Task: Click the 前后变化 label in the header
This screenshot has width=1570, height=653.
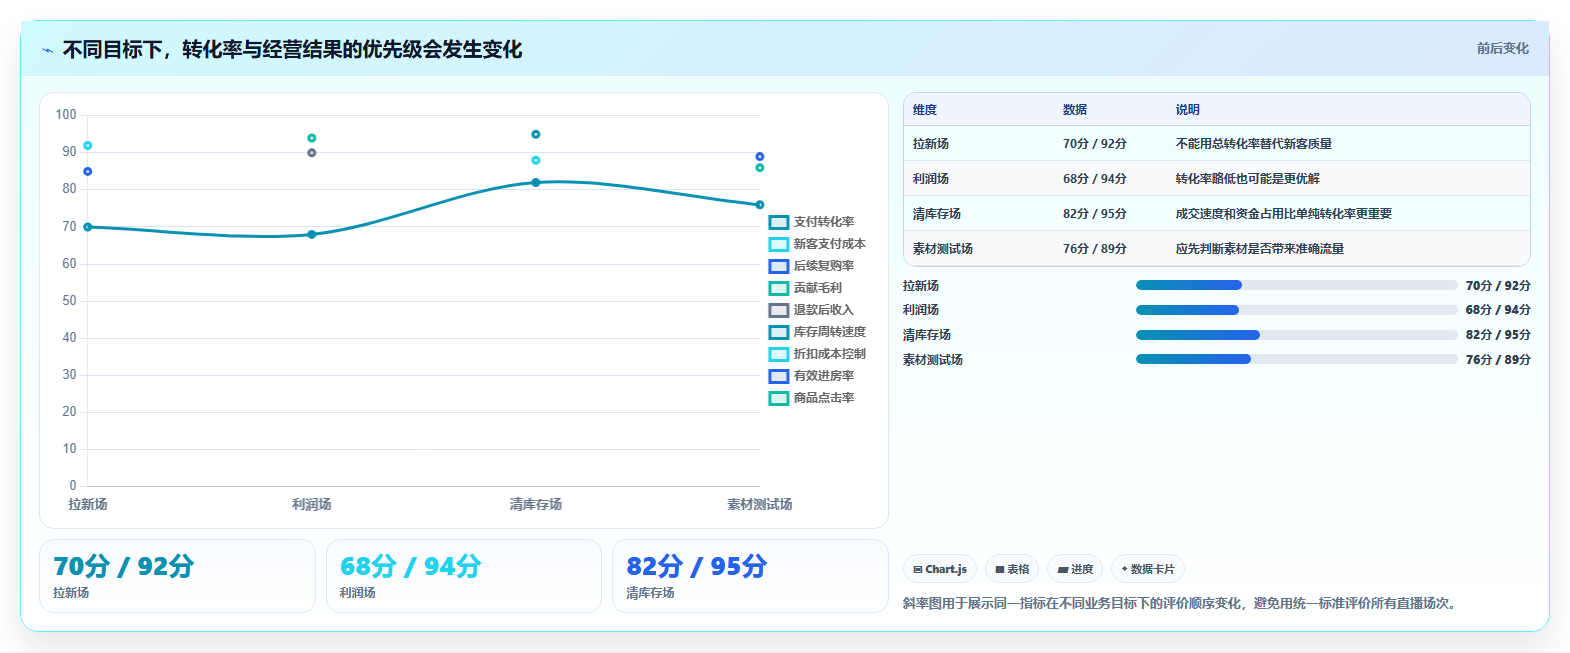Action: click(x=1502, y=48)
